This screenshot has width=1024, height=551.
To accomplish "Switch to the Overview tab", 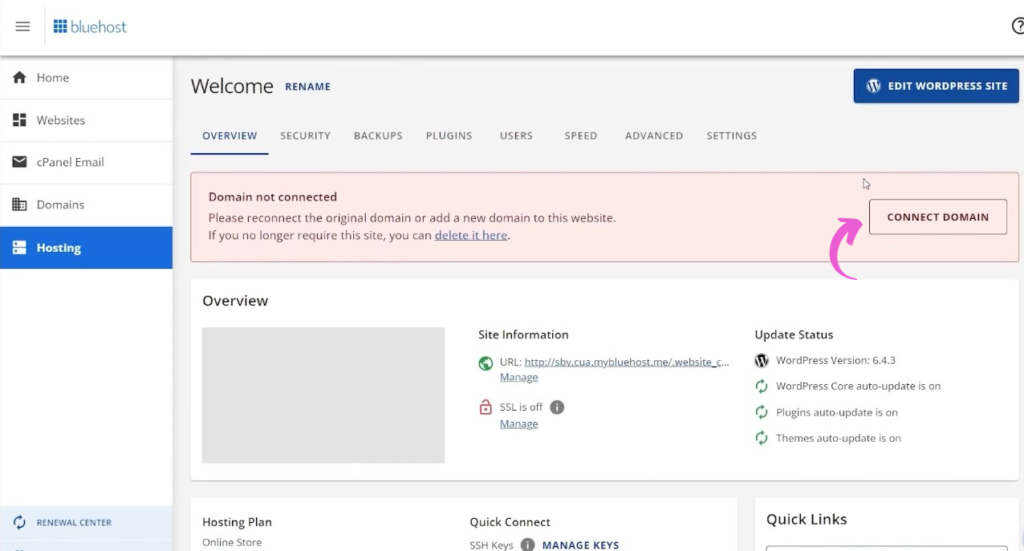I will click(229, 136).
